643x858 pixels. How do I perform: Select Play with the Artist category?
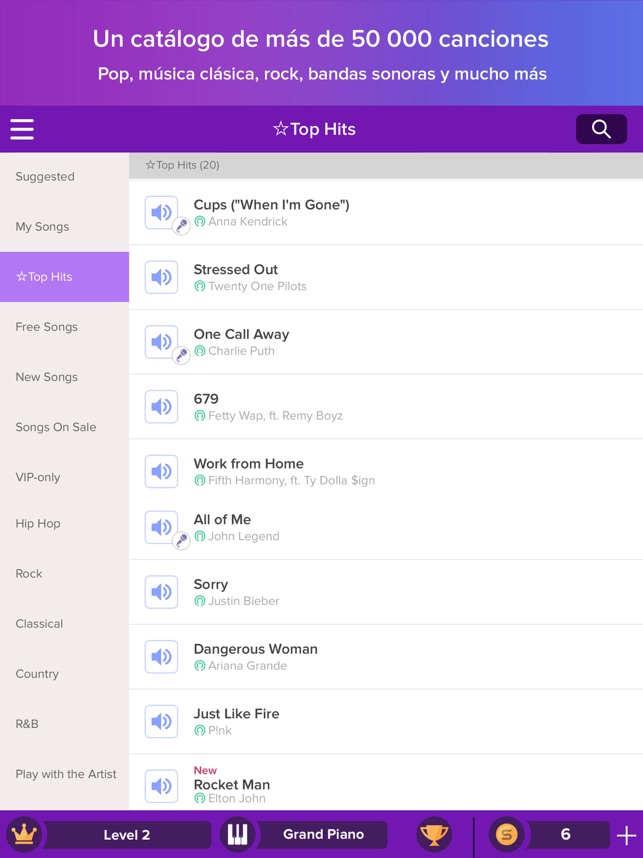(x=65, y=774)
